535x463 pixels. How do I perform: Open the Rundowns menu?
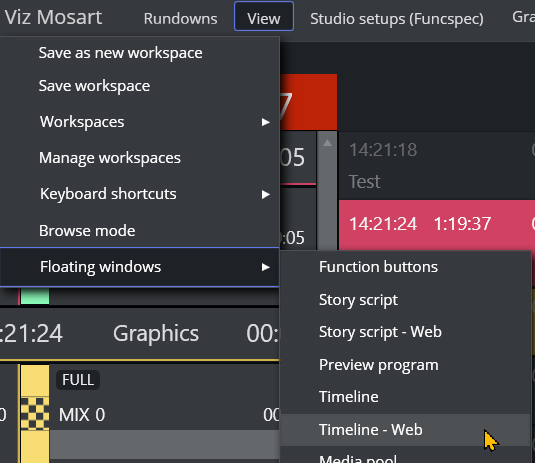[180, 18]
